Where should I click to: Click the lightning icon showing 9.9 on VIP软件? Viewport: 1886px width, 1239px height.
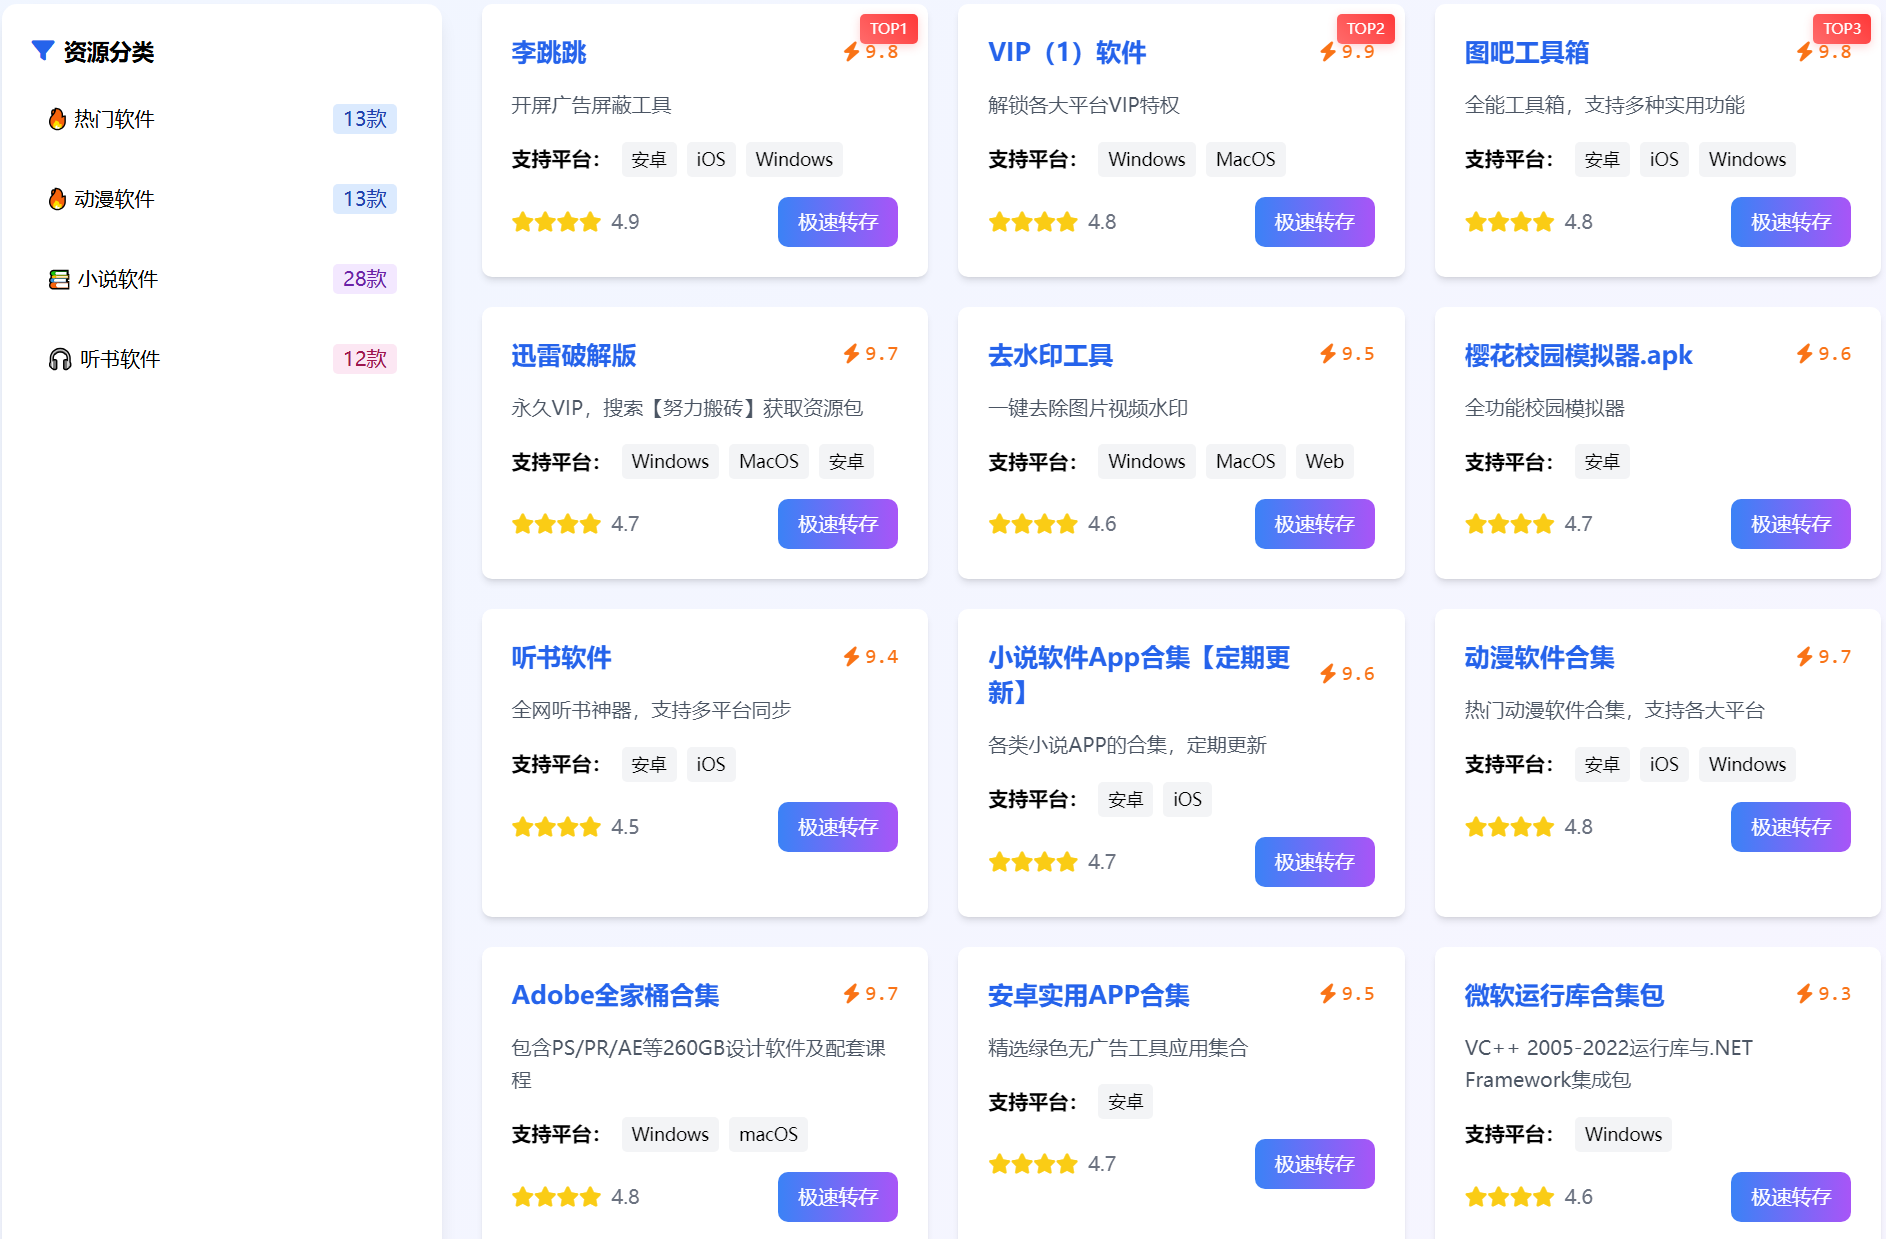coord(1327,51)
